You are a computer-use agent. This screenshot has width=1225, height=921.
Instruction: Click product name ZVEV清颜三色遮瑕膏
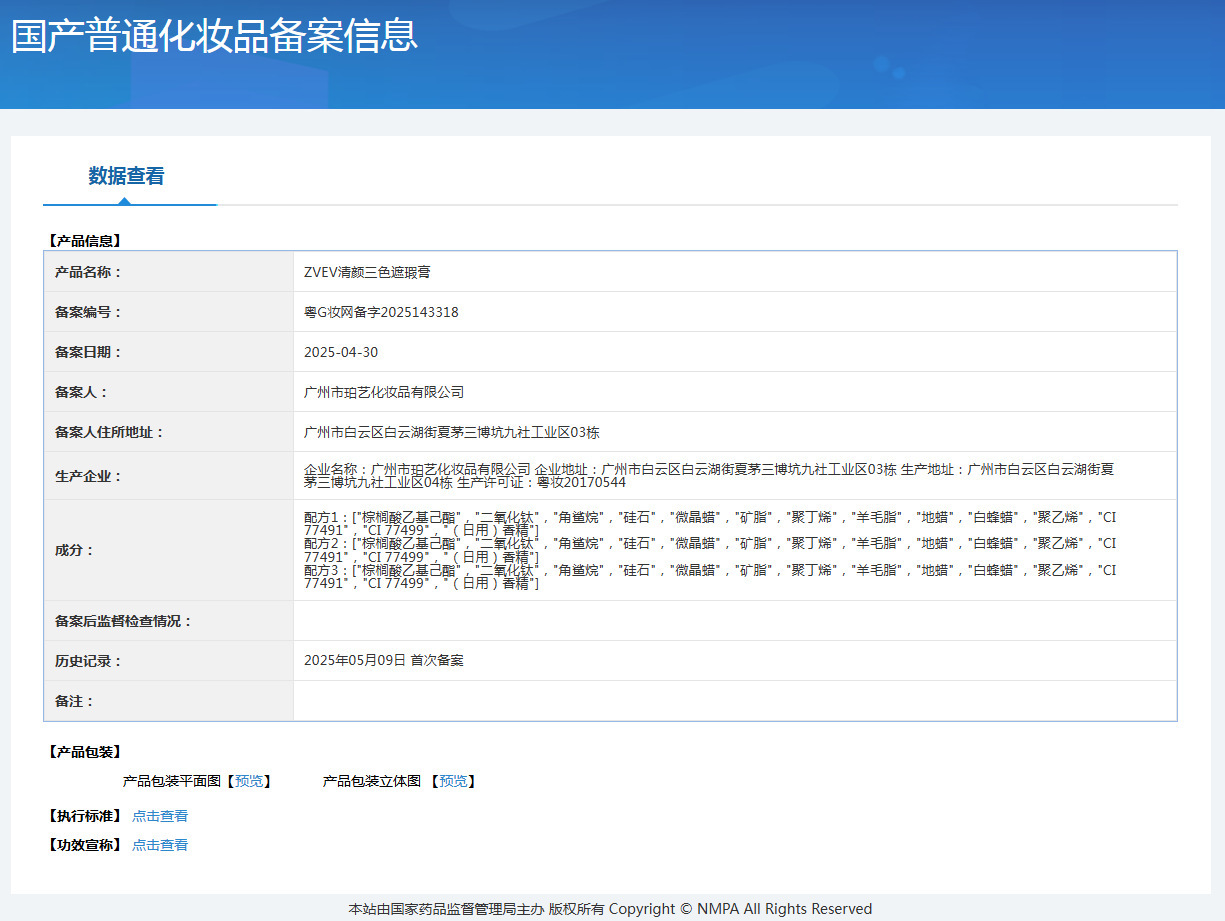[x=367, y=272]
